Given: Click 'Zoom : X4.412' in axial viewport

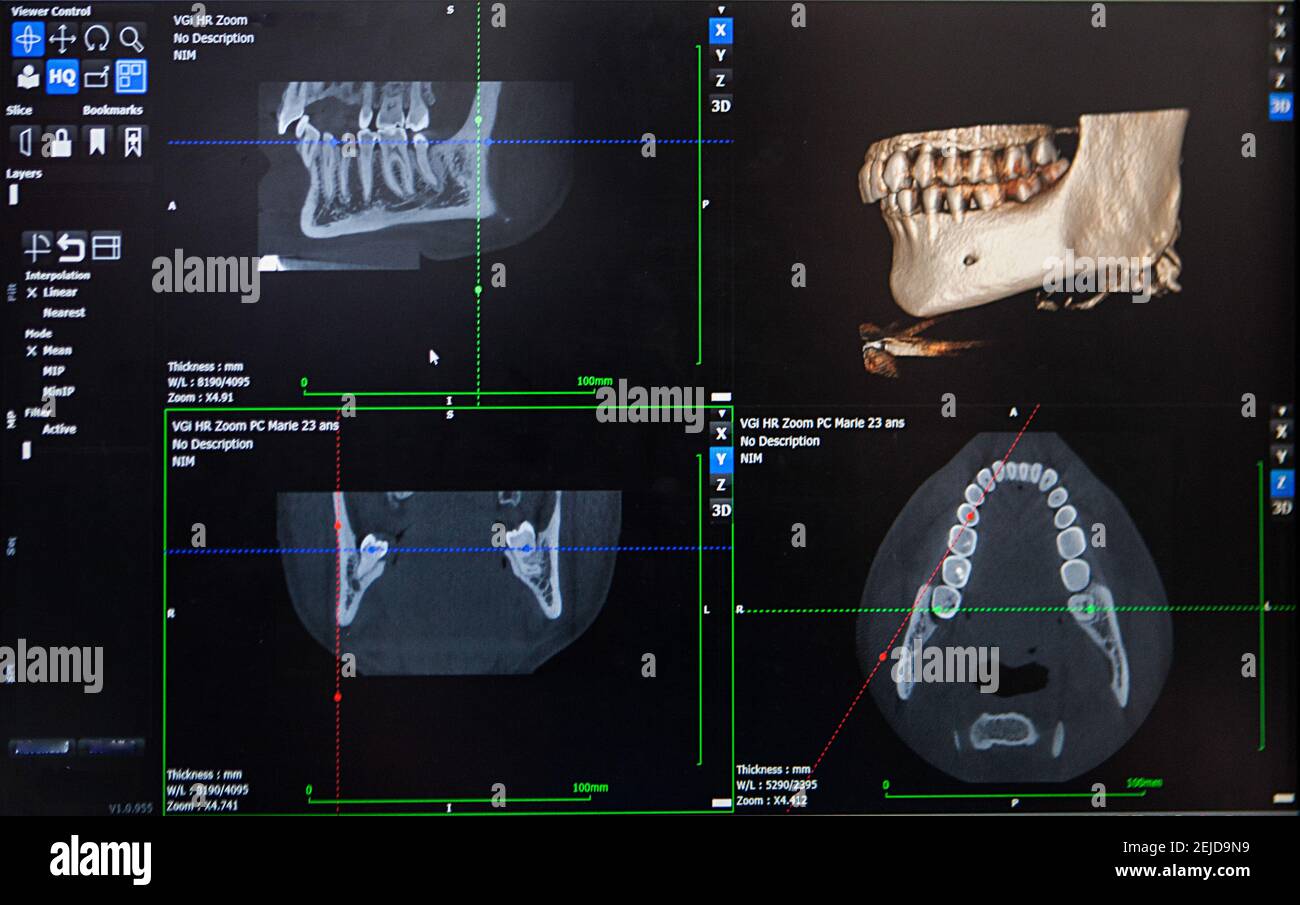Looking at the screenshot, I should point(772,800).
